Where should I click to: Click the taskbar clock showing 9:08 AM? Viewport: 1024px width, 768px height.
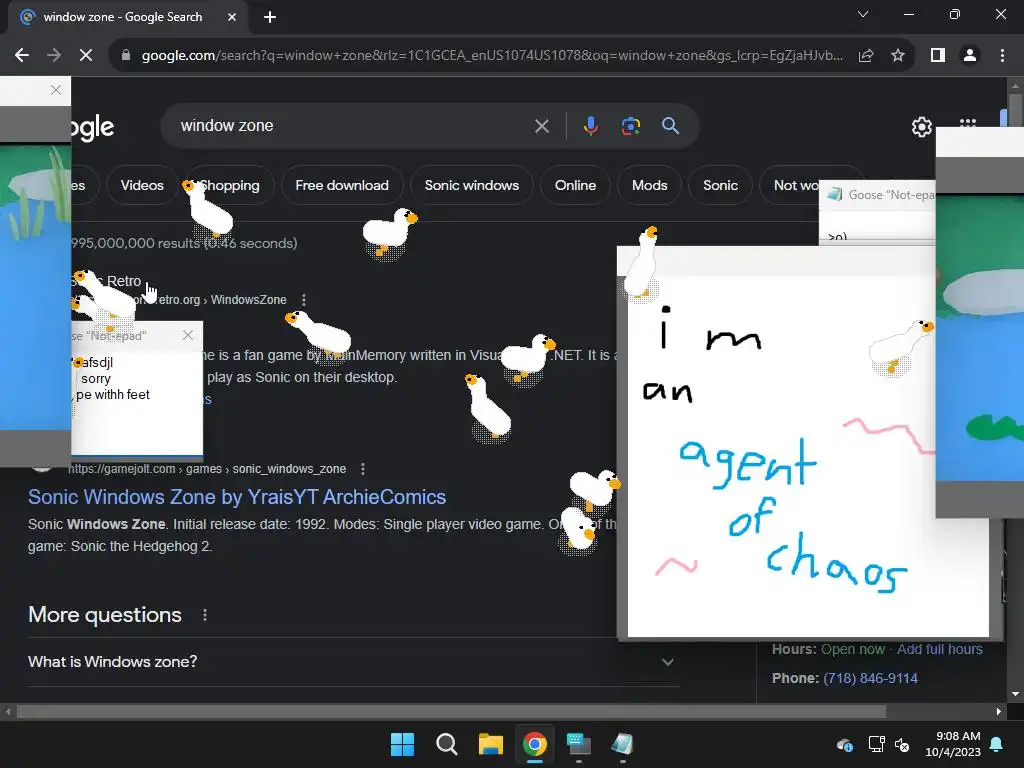click(953, 744)
